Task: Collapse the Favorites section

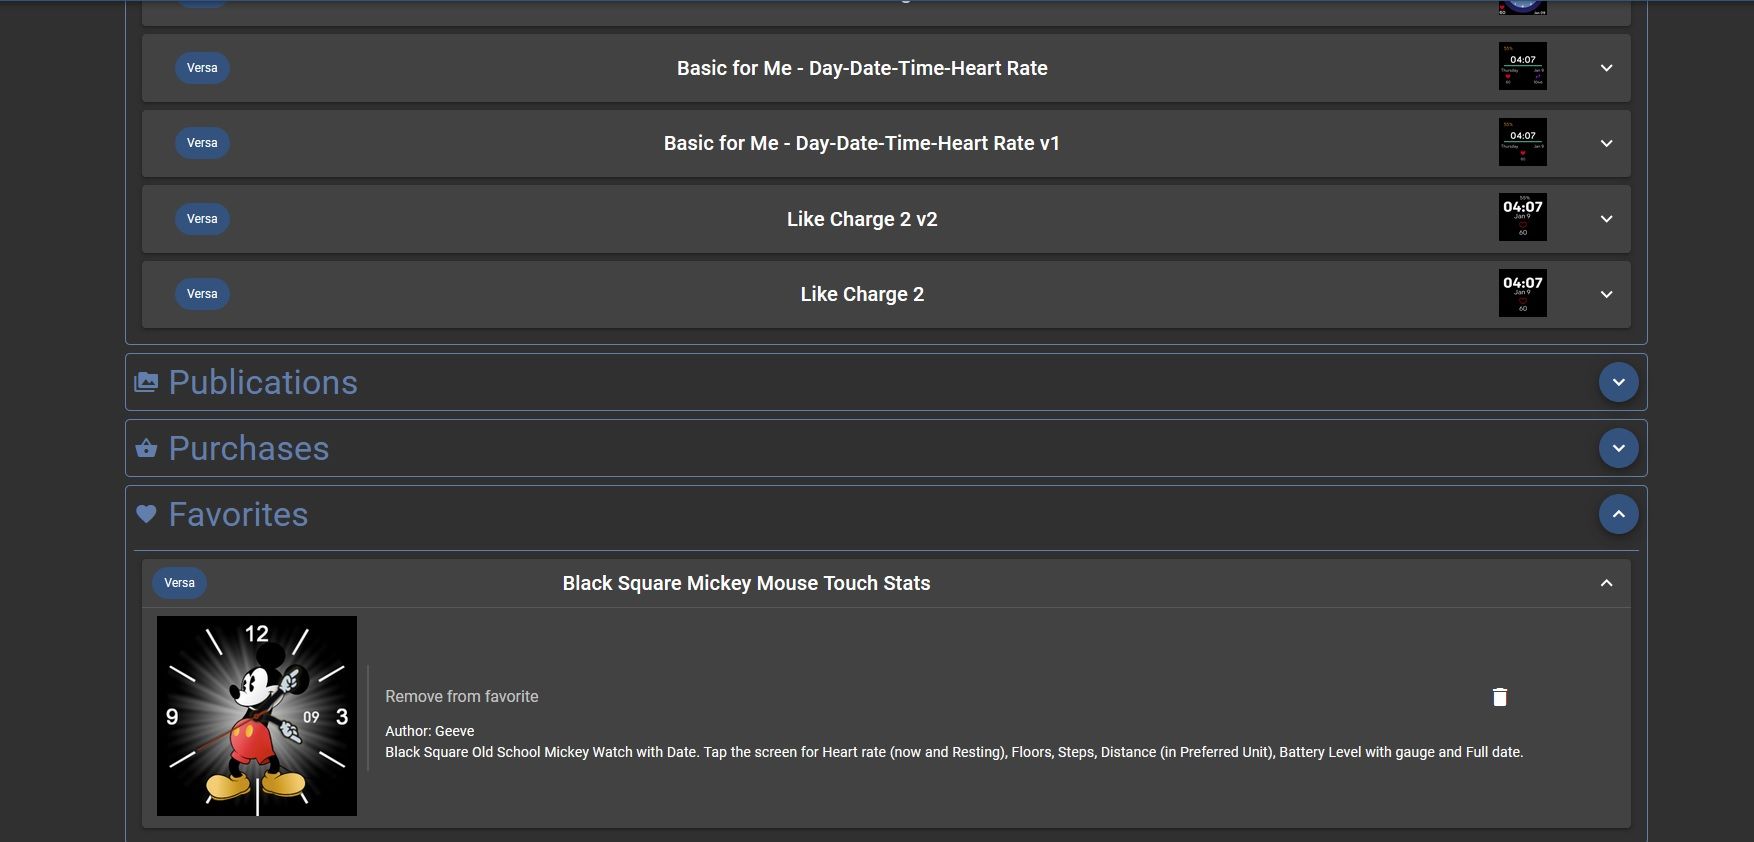Action: click(1618, 514)
